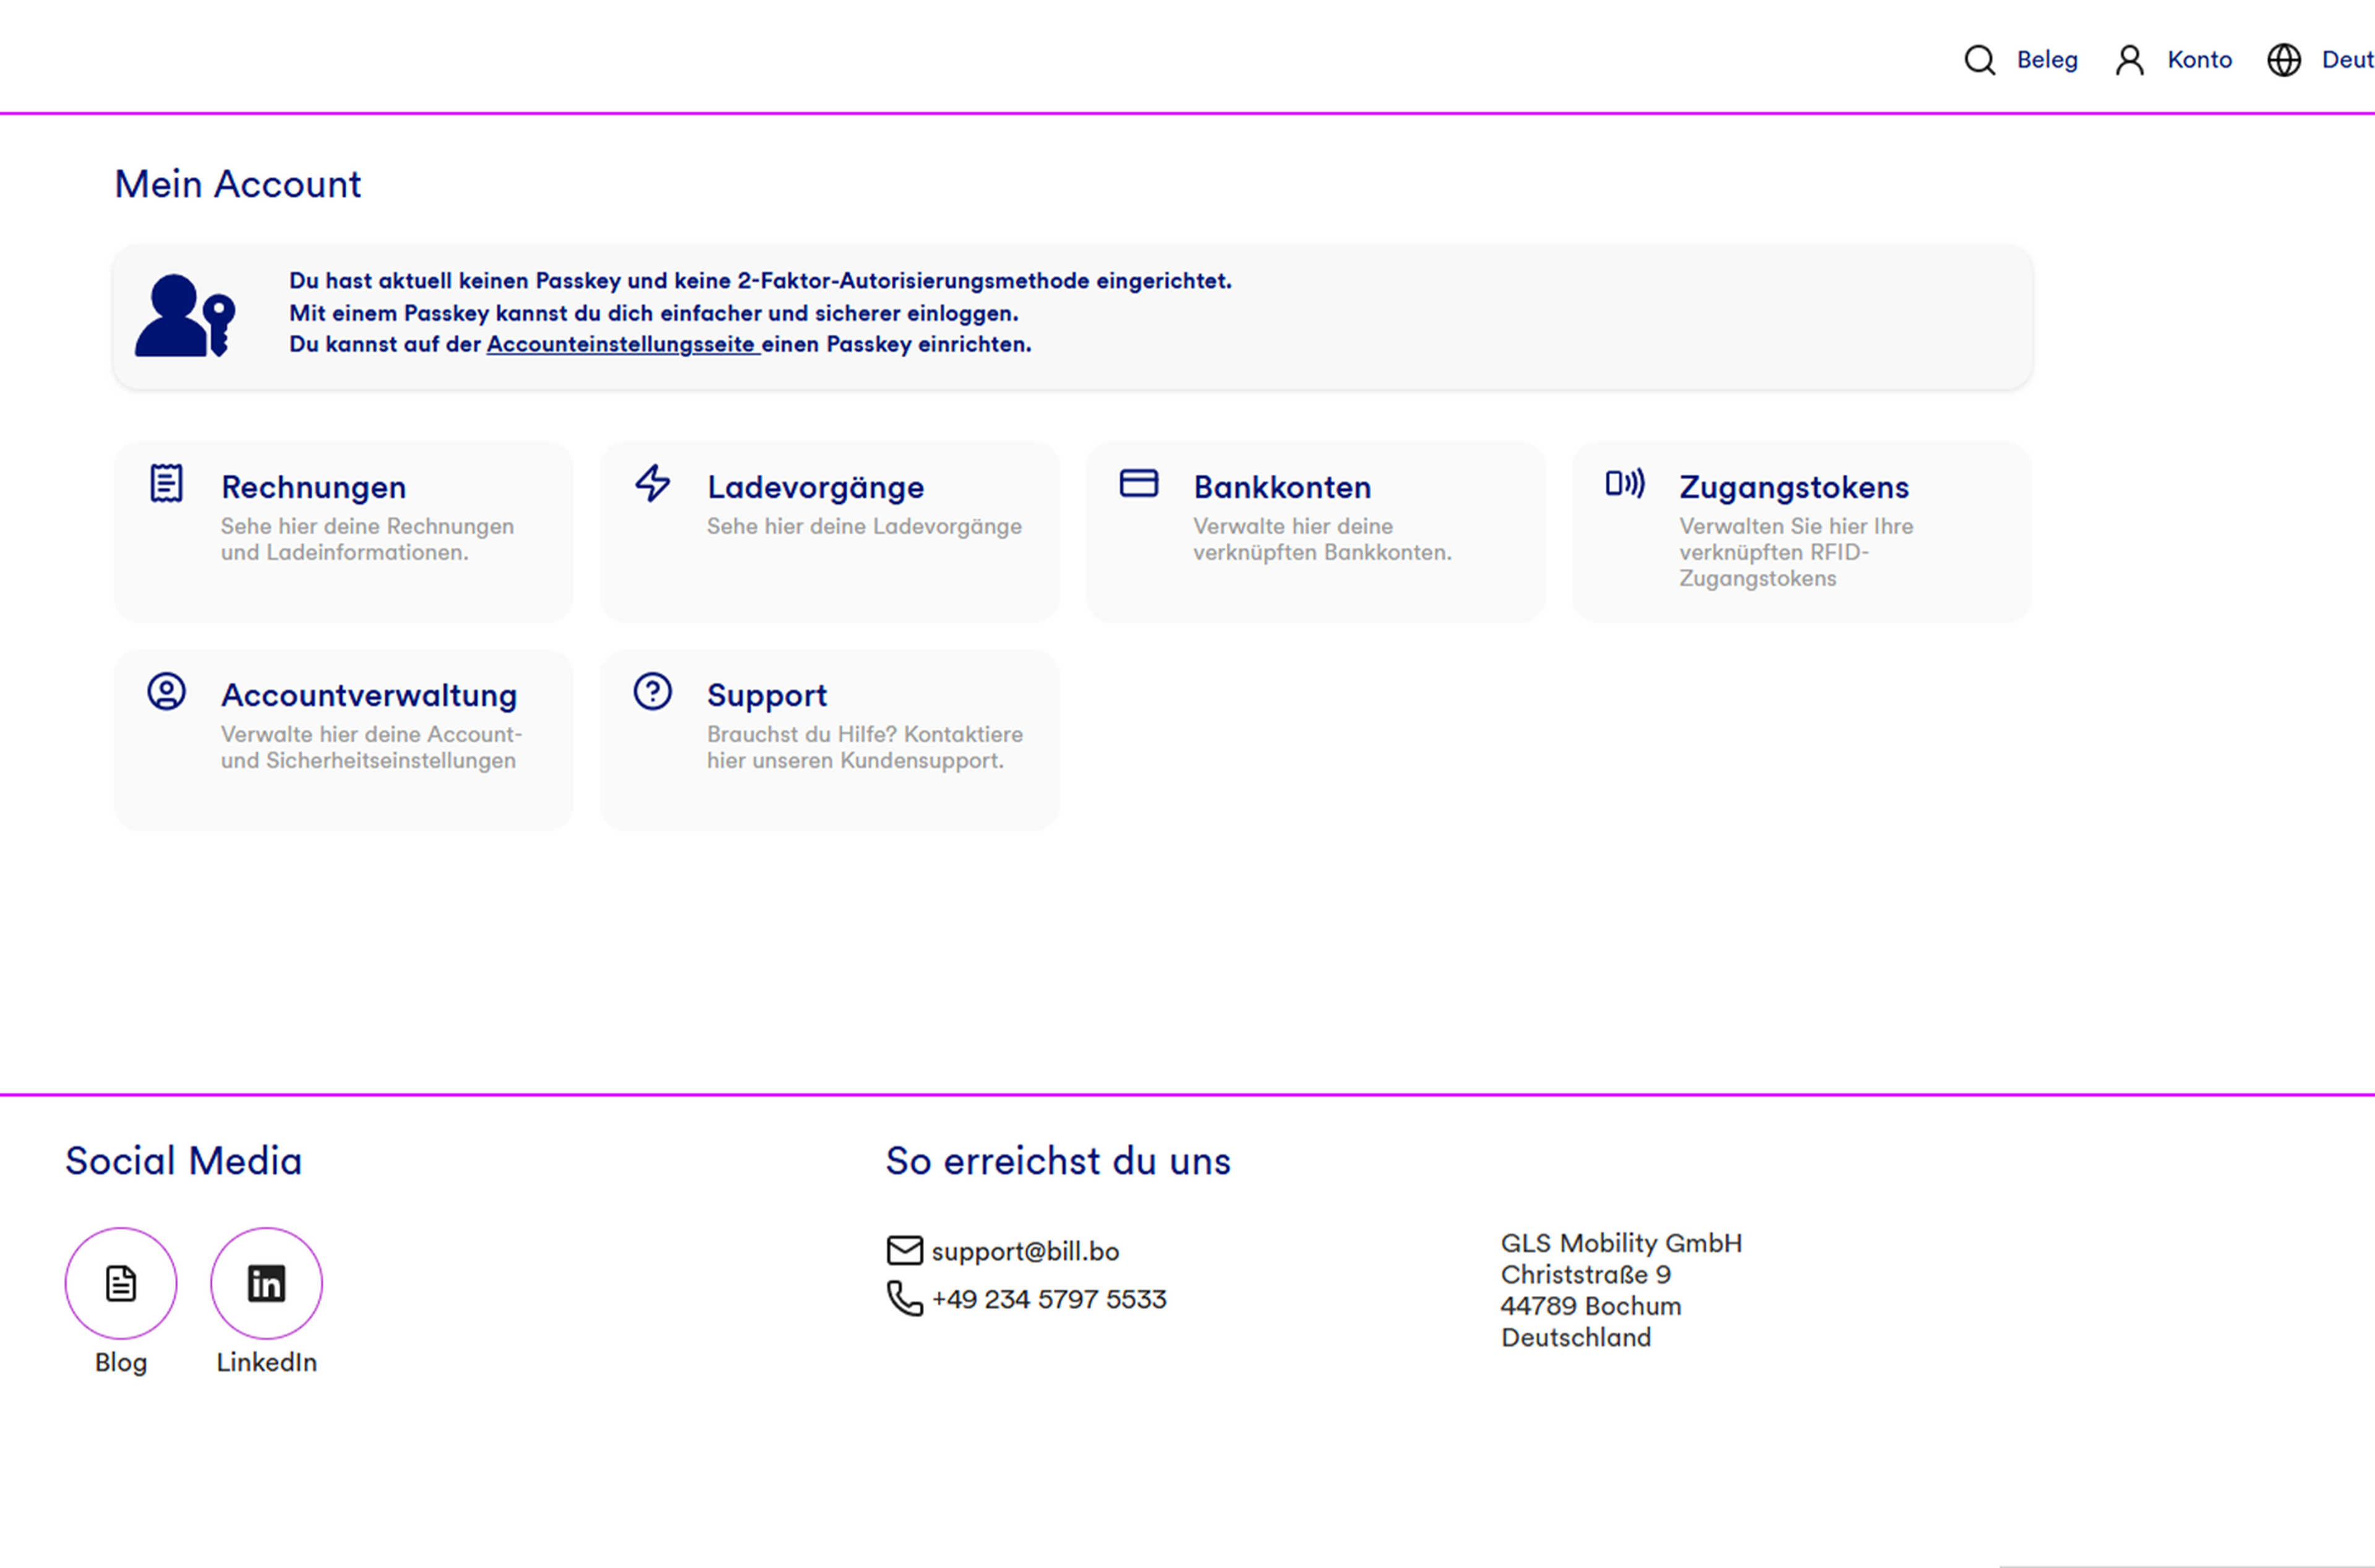The height and width of the screenshot is (1568, 2375).
Task: Click the search magnifier icon beside Beleg
Action: click(1979, 60)
